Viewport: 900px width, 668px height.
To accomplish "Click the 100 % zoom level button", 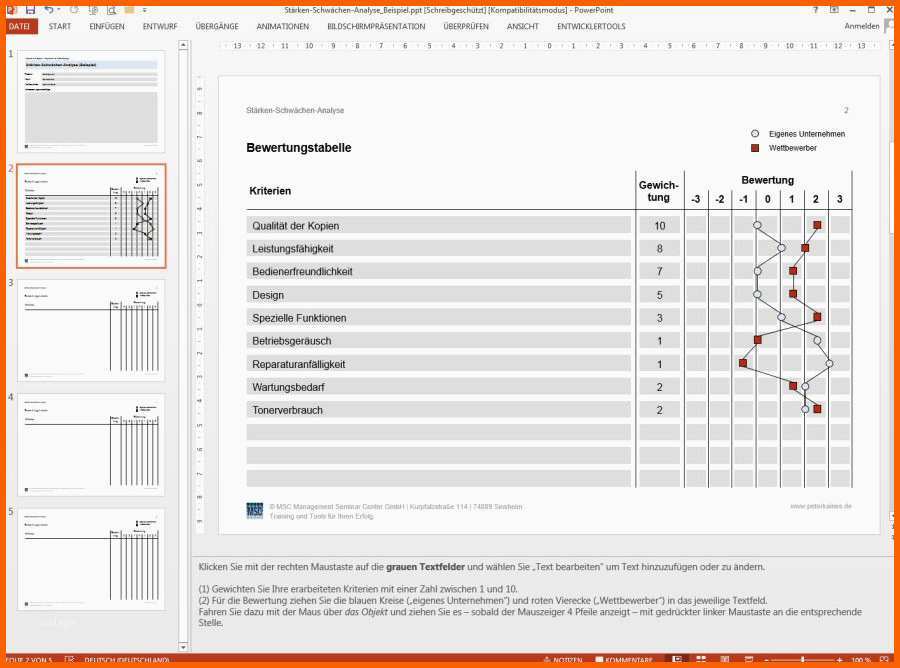I will pos(860,660).
